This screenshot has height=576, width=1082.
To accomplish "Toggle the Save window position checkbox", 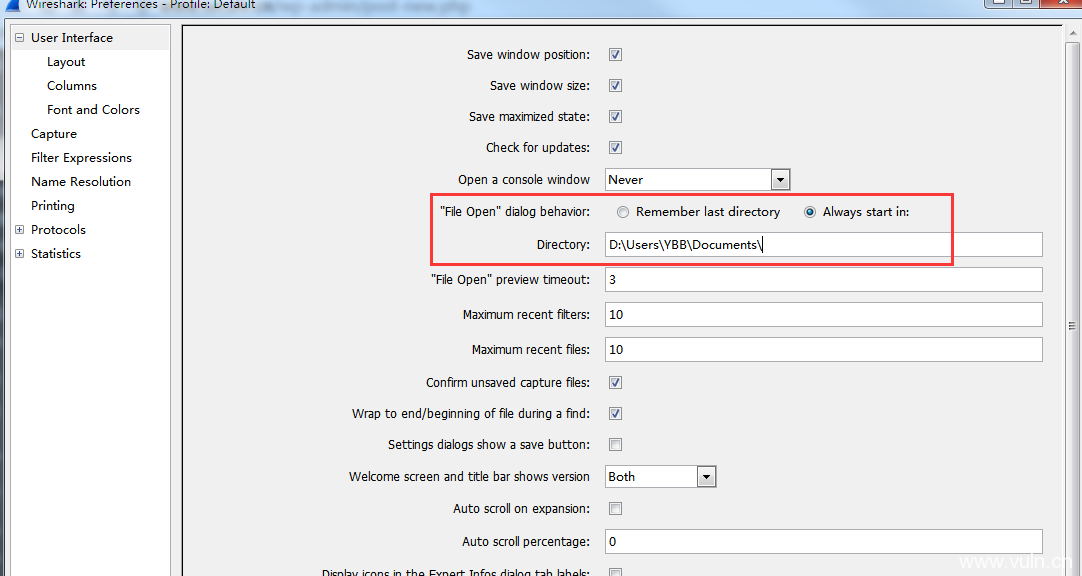I will click(616, 54).
